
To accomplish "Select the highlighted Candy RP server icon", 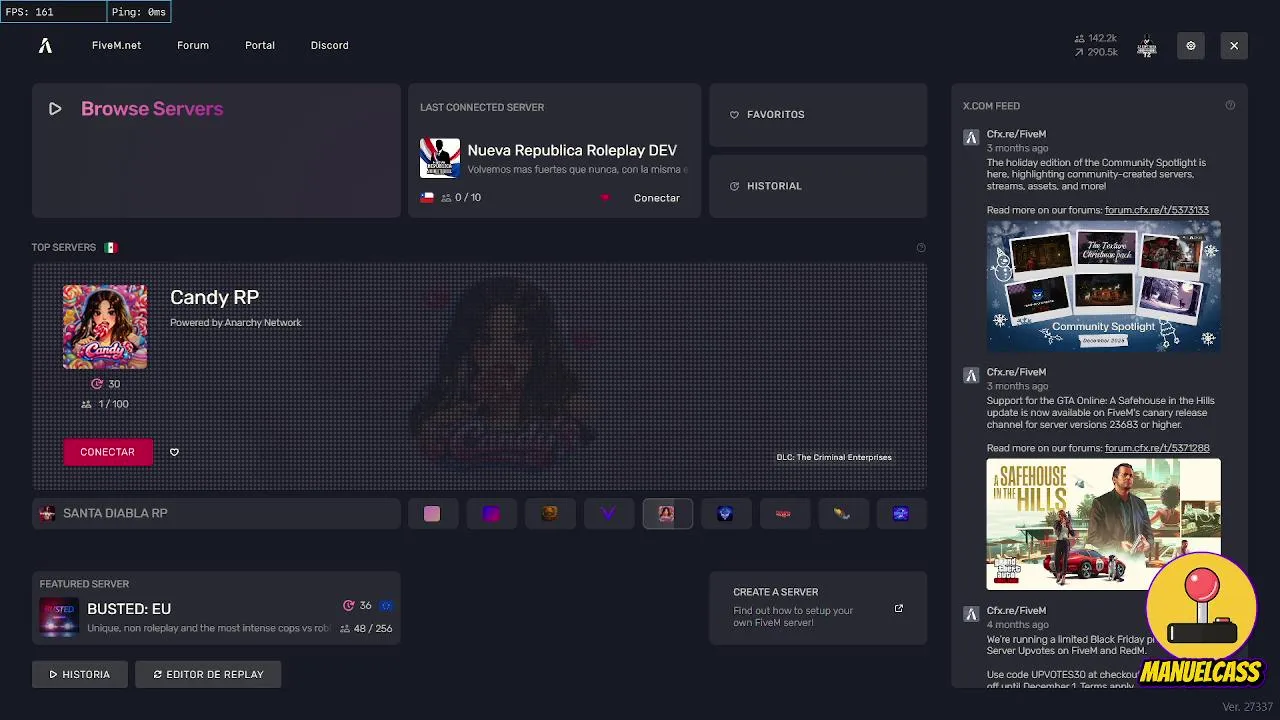I will point(667,513).
